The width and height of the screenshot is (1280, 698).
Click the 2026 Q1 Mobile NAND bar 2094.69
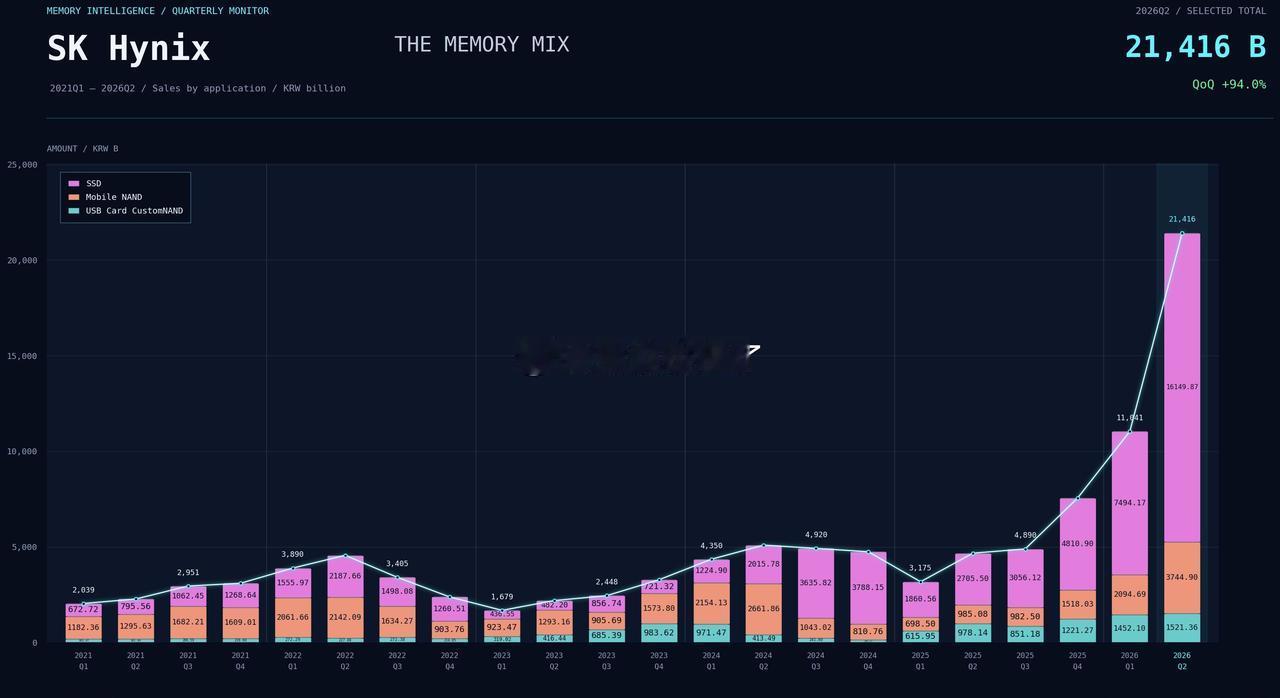[1130, 595]
